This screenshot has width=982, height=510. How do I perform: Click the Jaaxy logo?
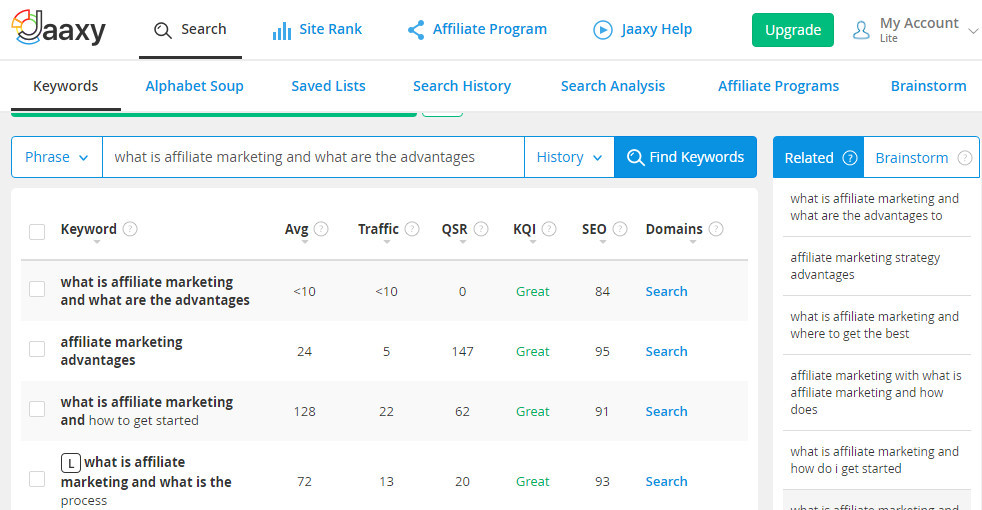pyautogui.click(x=58, y=28)
